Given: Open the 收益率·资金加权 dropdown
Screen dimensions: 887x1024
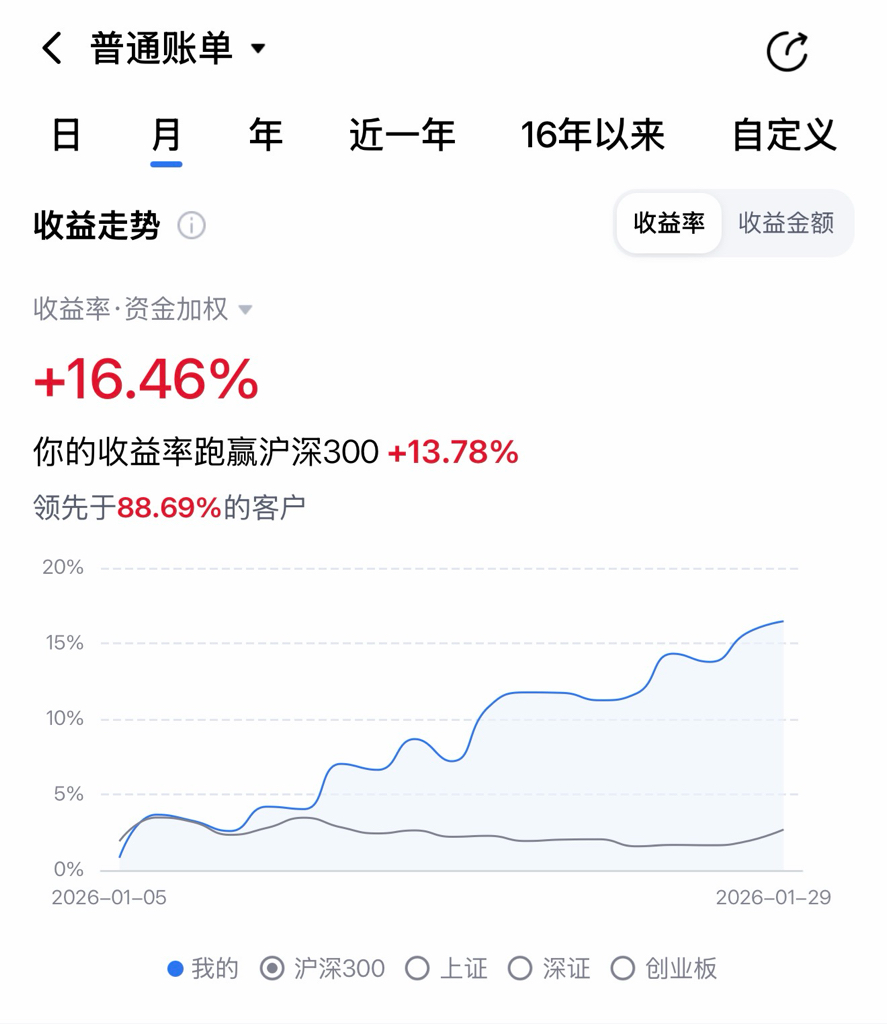Looking at the screenshot, I should click(143, 309).
